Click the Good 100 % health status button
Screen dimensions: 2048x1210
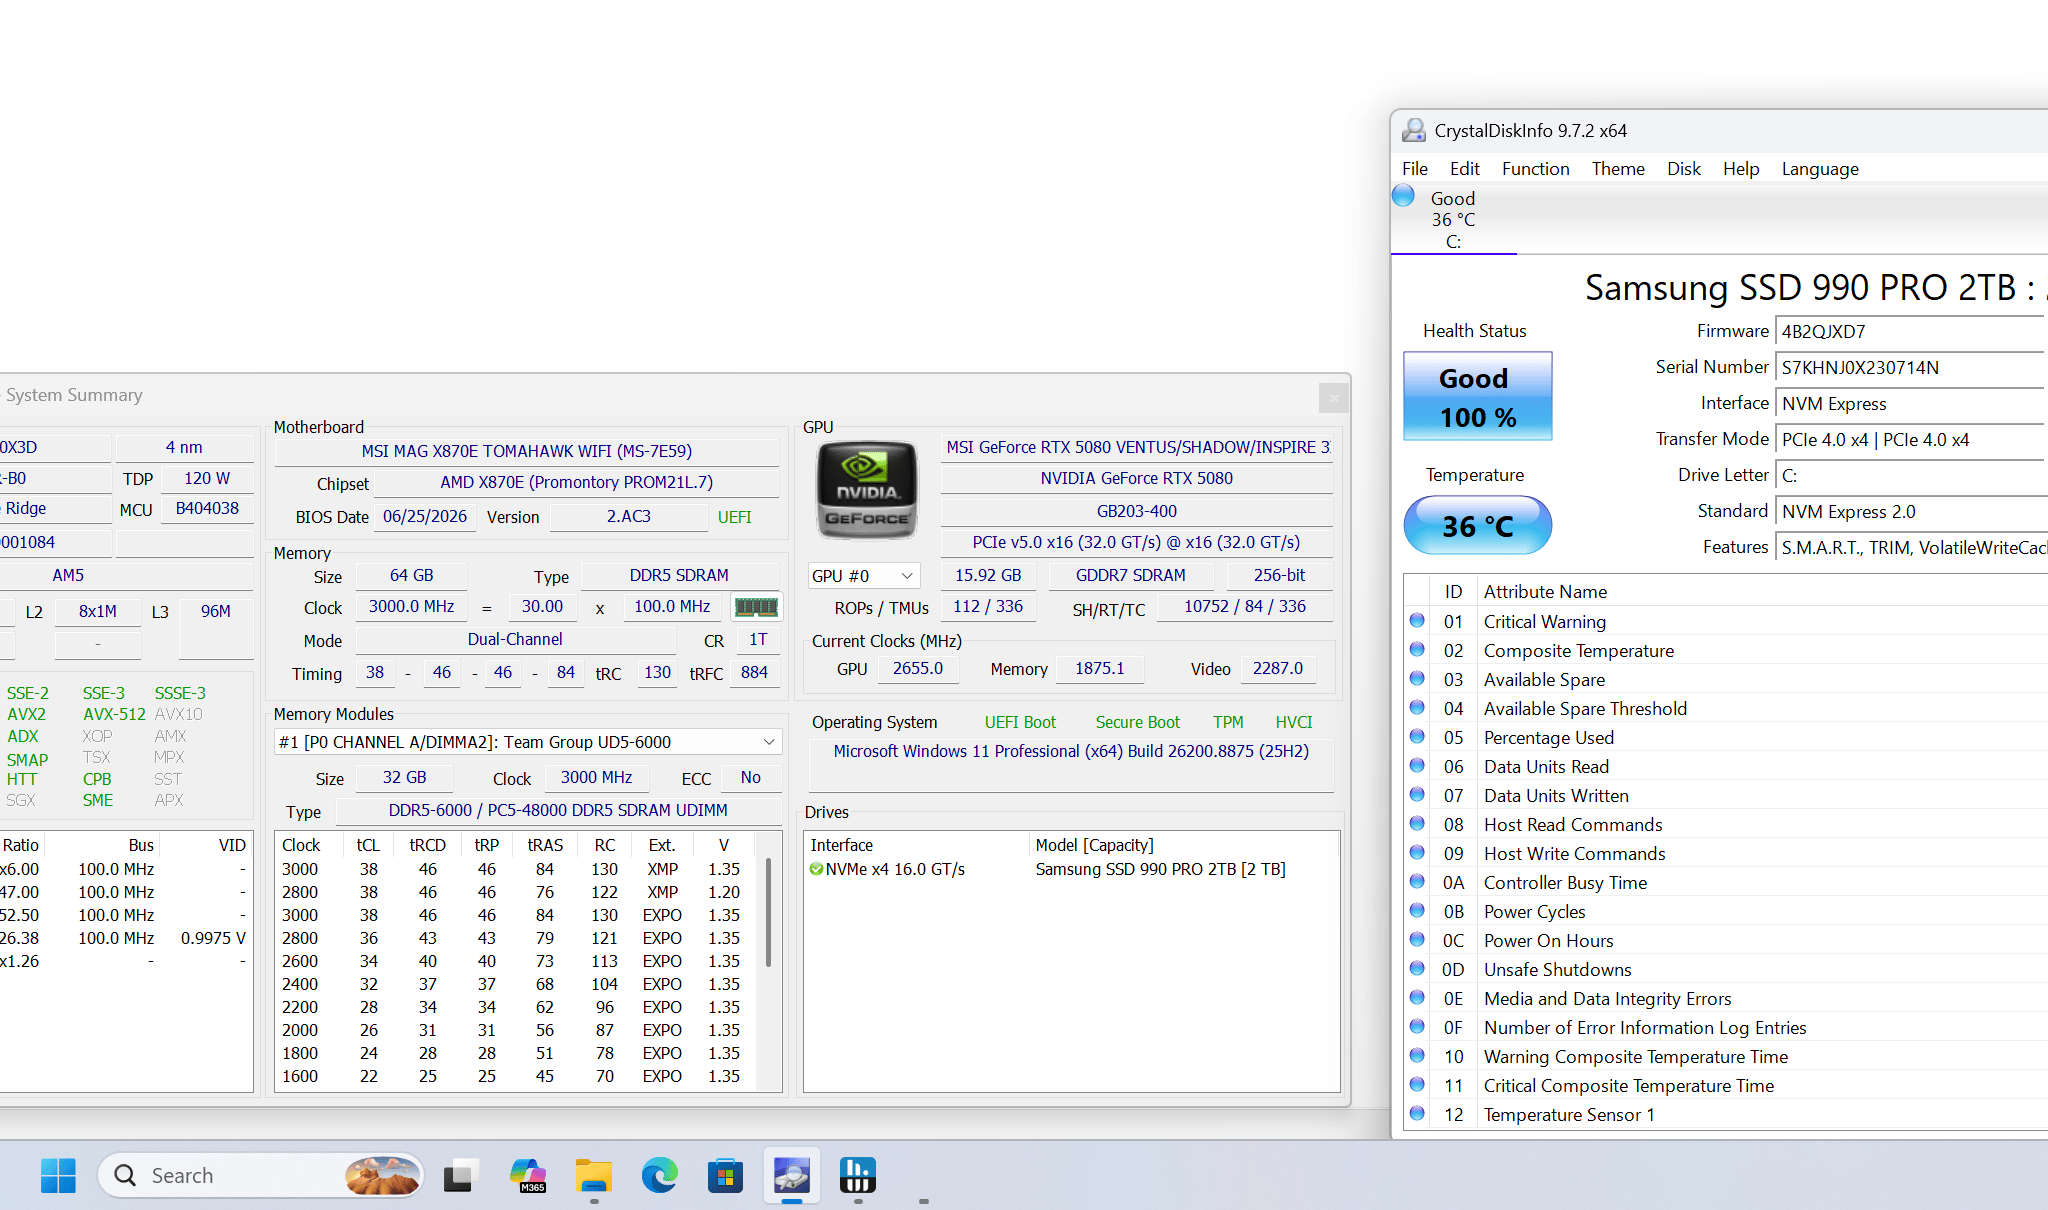(x=1478, y=396)
